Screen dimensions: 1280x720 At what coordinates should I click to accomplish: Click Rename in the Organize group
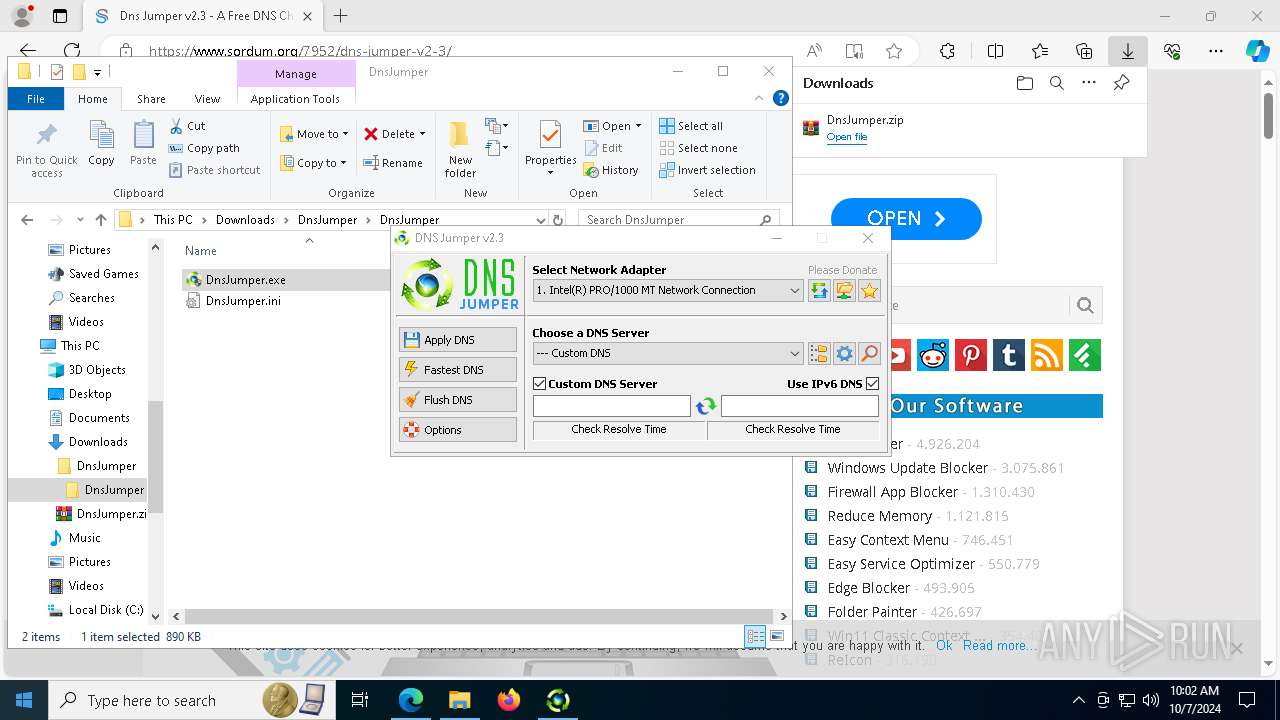point(393,163)
